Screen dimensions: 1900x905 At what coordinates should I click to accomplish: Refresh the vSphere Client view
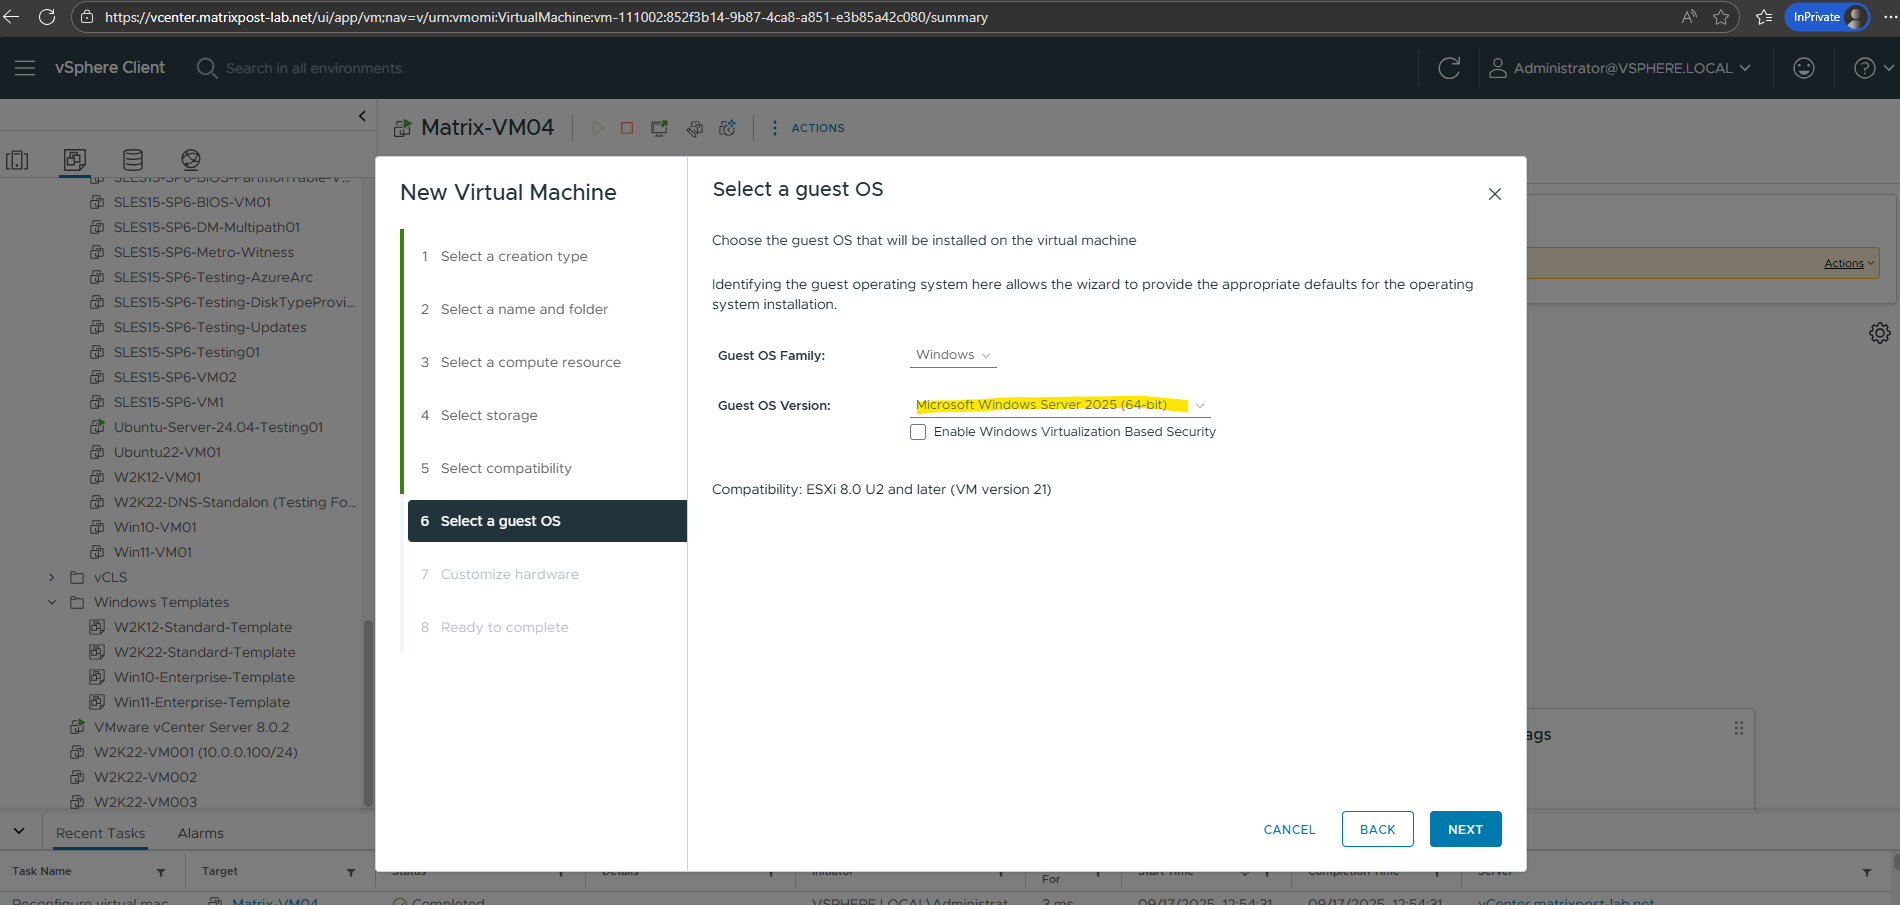tap(1449, 68)
